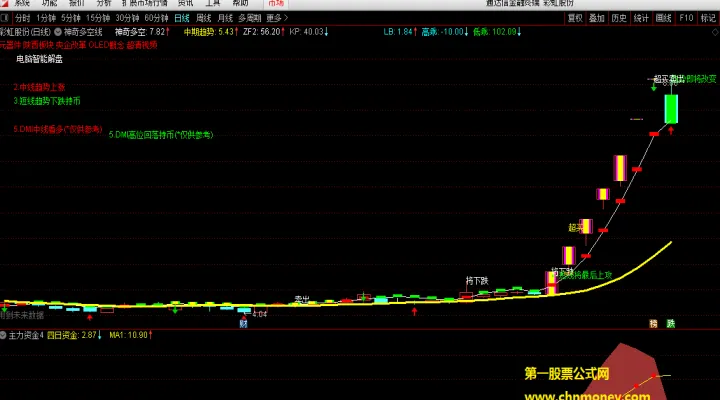Click the 历史 button
The width and height of the screenshot is (720, 400).
click(619, 18)
